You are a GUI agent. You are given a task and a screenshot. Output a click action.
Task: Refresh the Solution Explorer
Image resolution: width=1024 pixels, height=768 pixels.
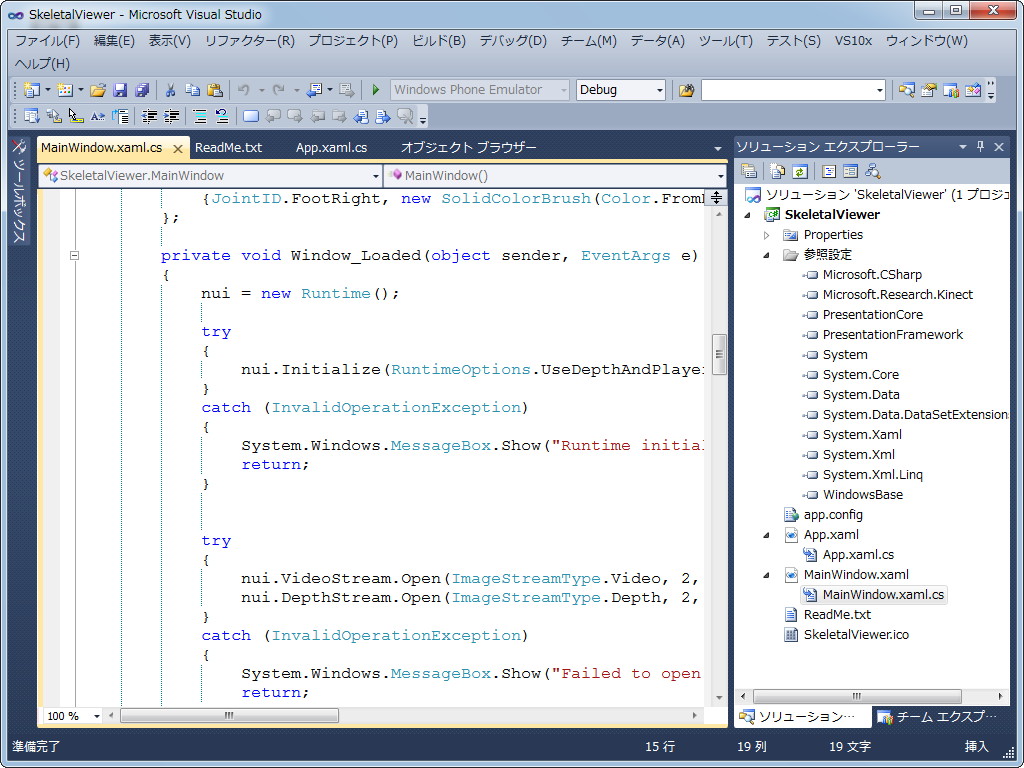[798, 171]
